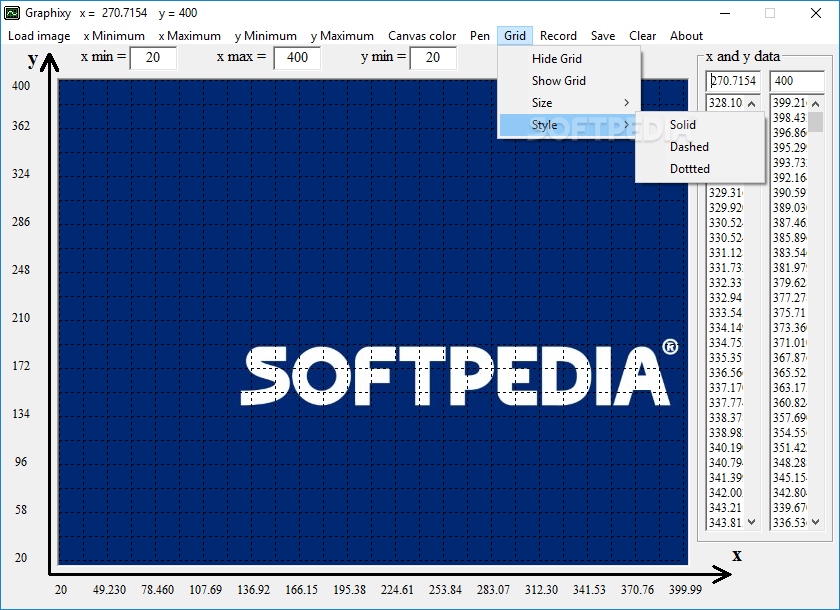Click the y list scrollbar thumb

[x=816, y=122]
